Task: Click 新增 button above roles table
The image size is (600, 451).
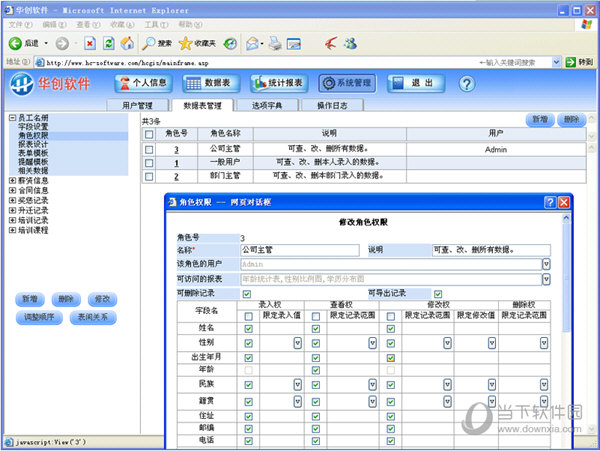Action: [x=540, y=119]
